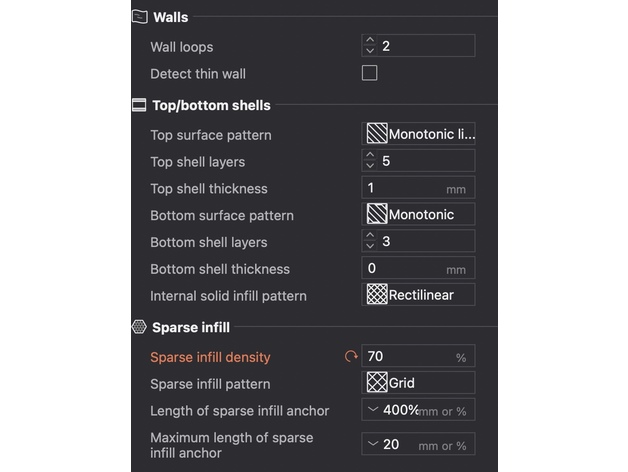
Task: Click the Monotonic line top pattern icon
Action: tap(376, 134)
